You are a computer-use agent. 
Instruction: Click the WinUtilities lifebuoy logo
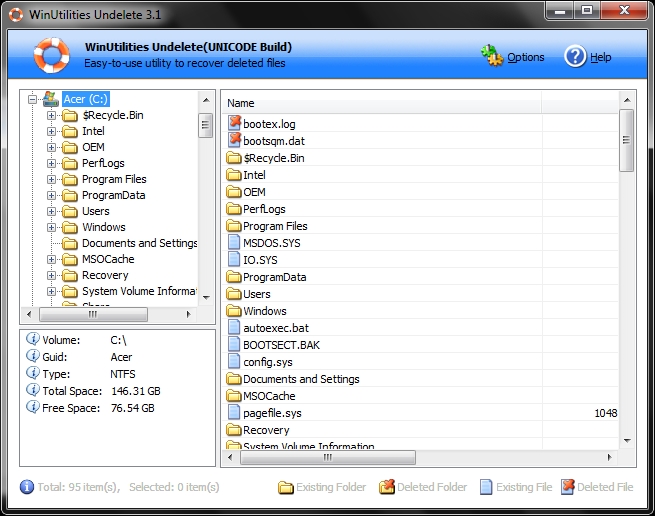[x=51, y=55]
